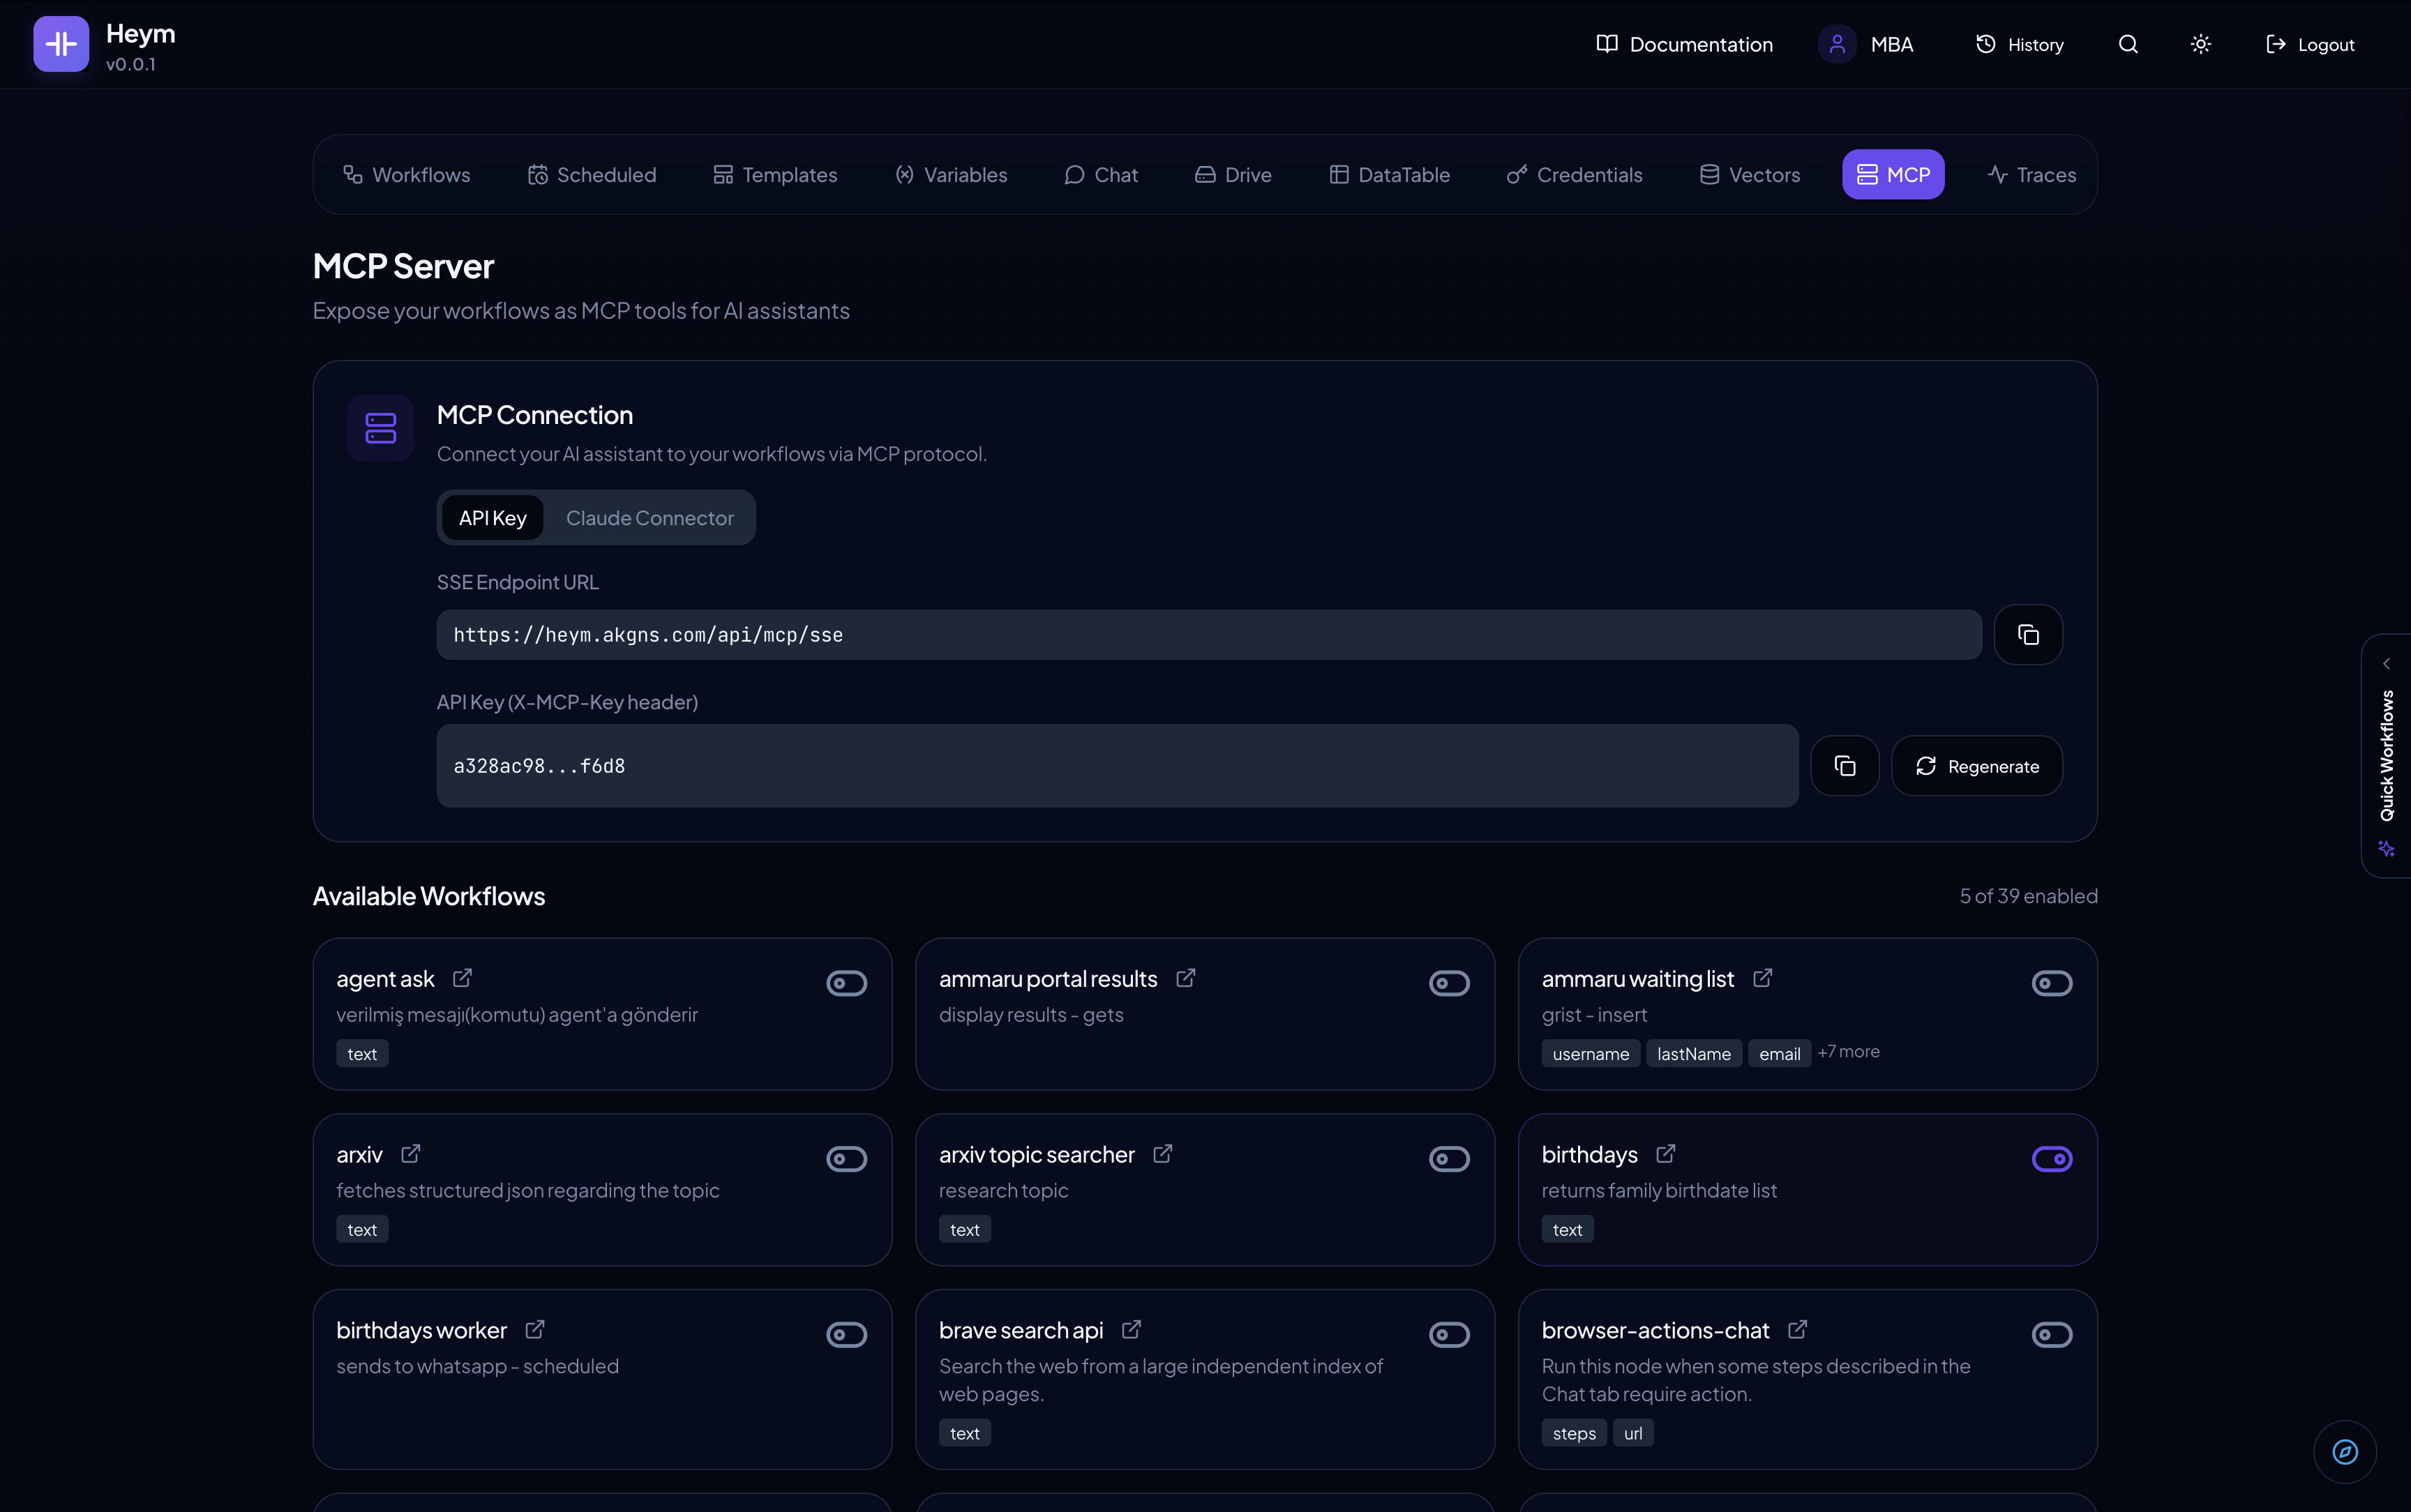This screenshot has height=1512, width=2411.
Task: Open brave search api external link icon
Action: 1131,1330
